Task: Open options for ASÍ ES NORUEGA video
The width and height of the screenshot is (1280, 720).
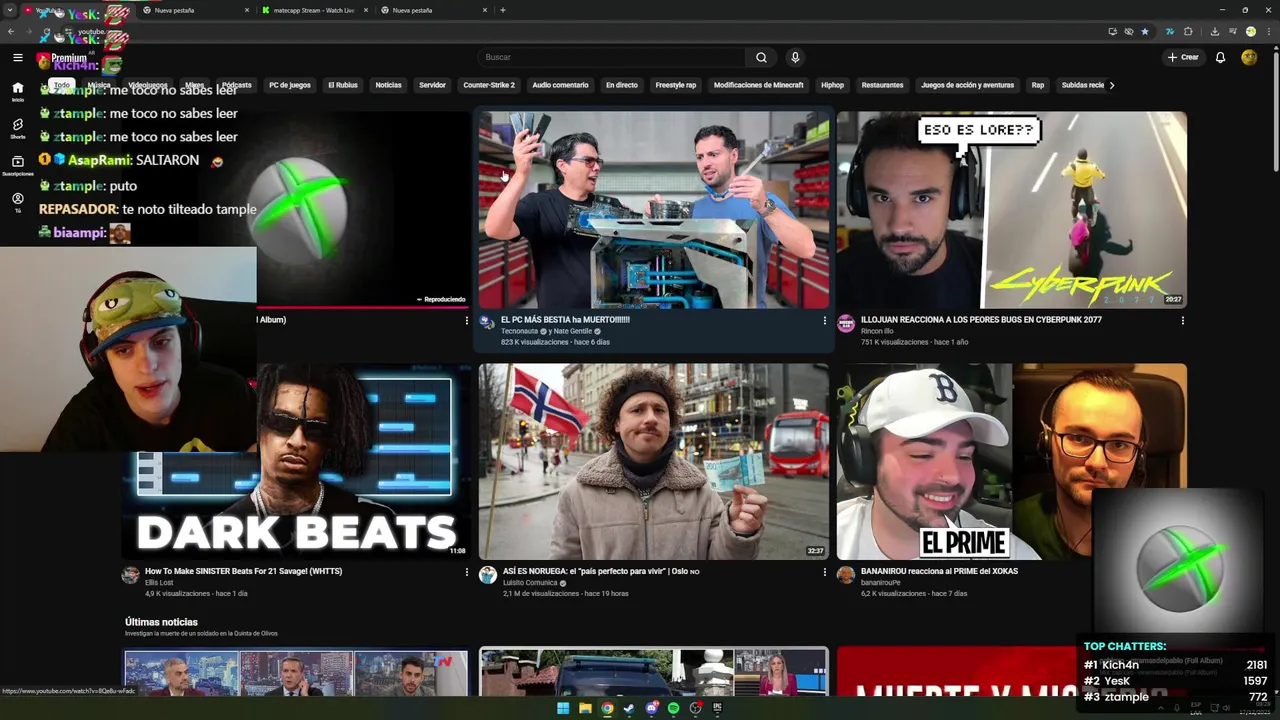Action: [x=824, y=572]
